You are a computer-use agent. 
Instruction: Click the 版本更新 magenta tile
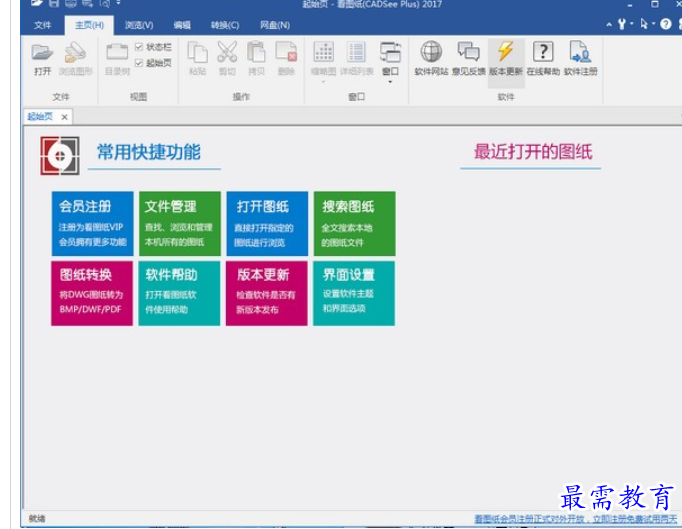click(x=267, y=293)
